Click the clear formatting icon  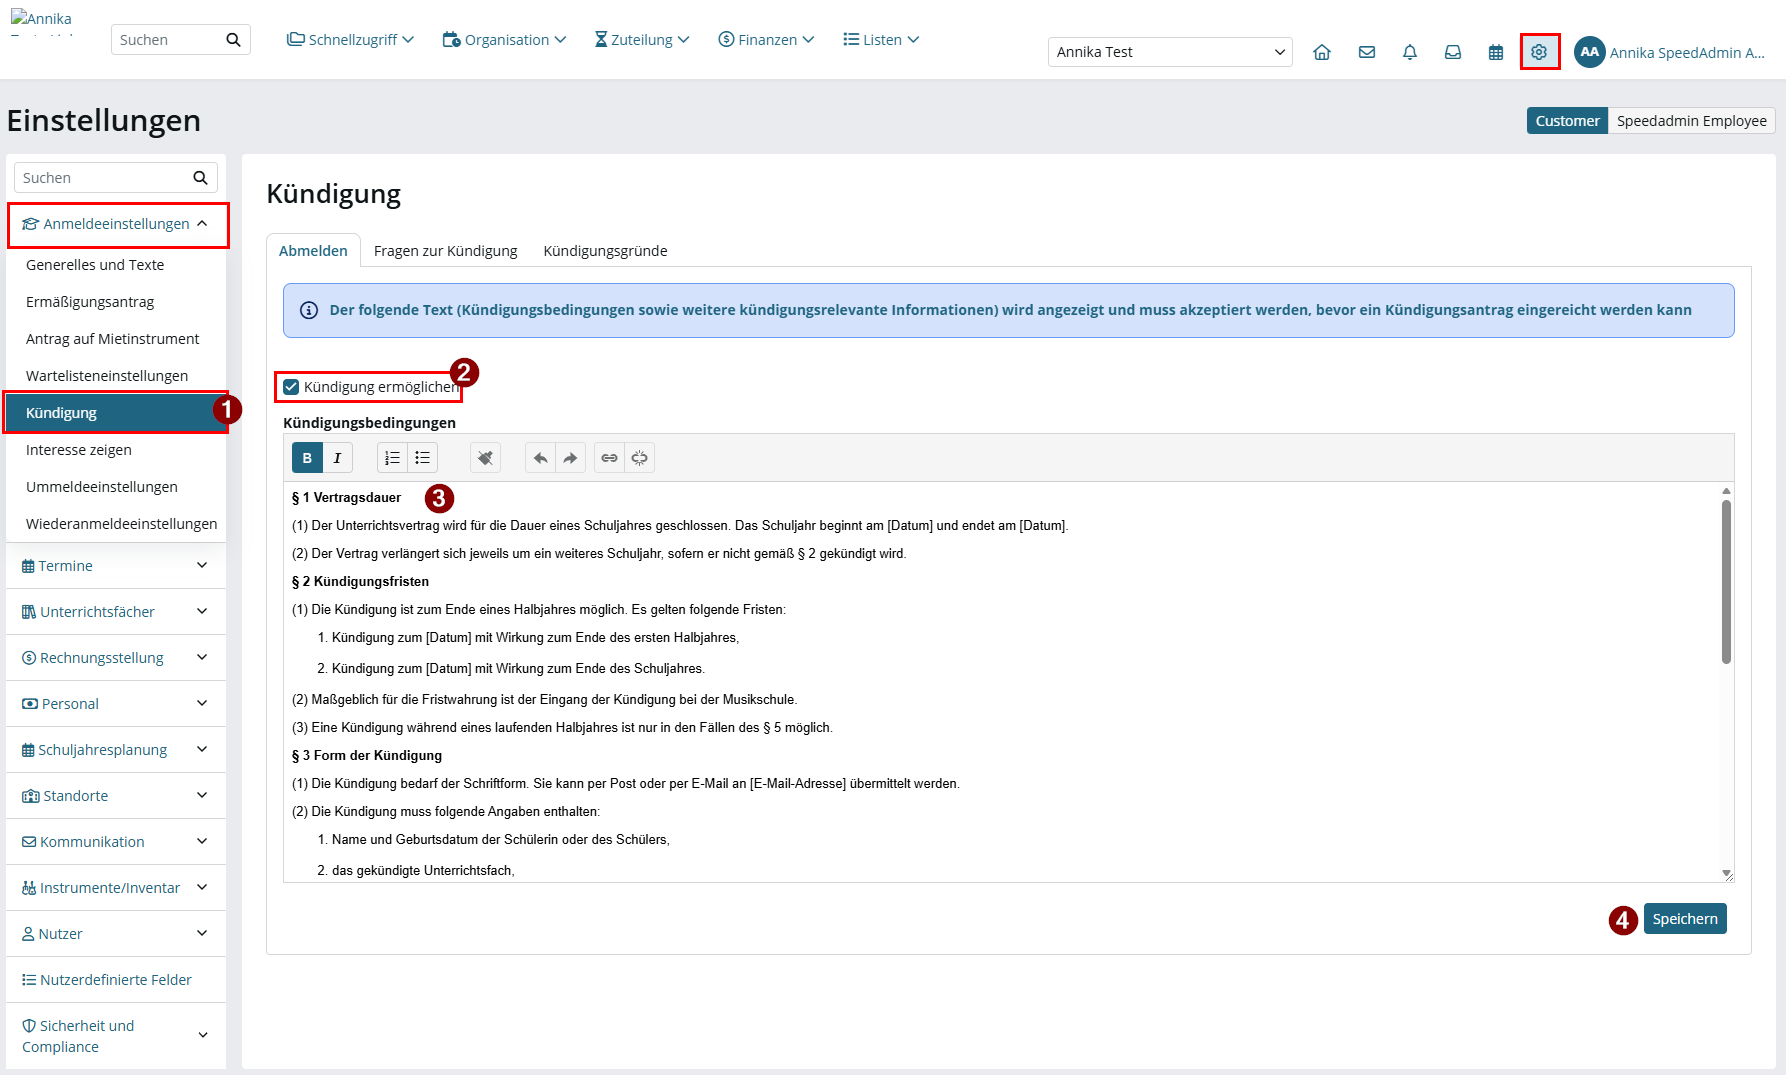coord(485,458)
